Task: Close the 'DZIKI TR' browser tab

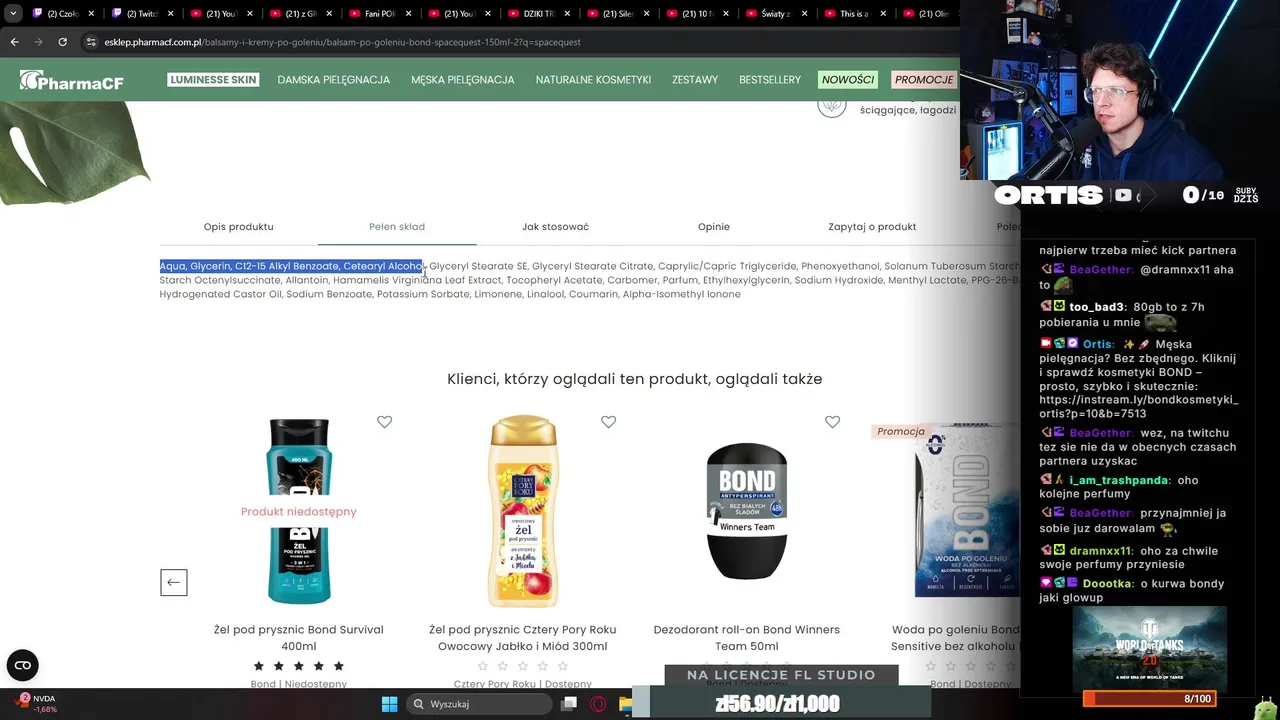Action: coord(568,14)
